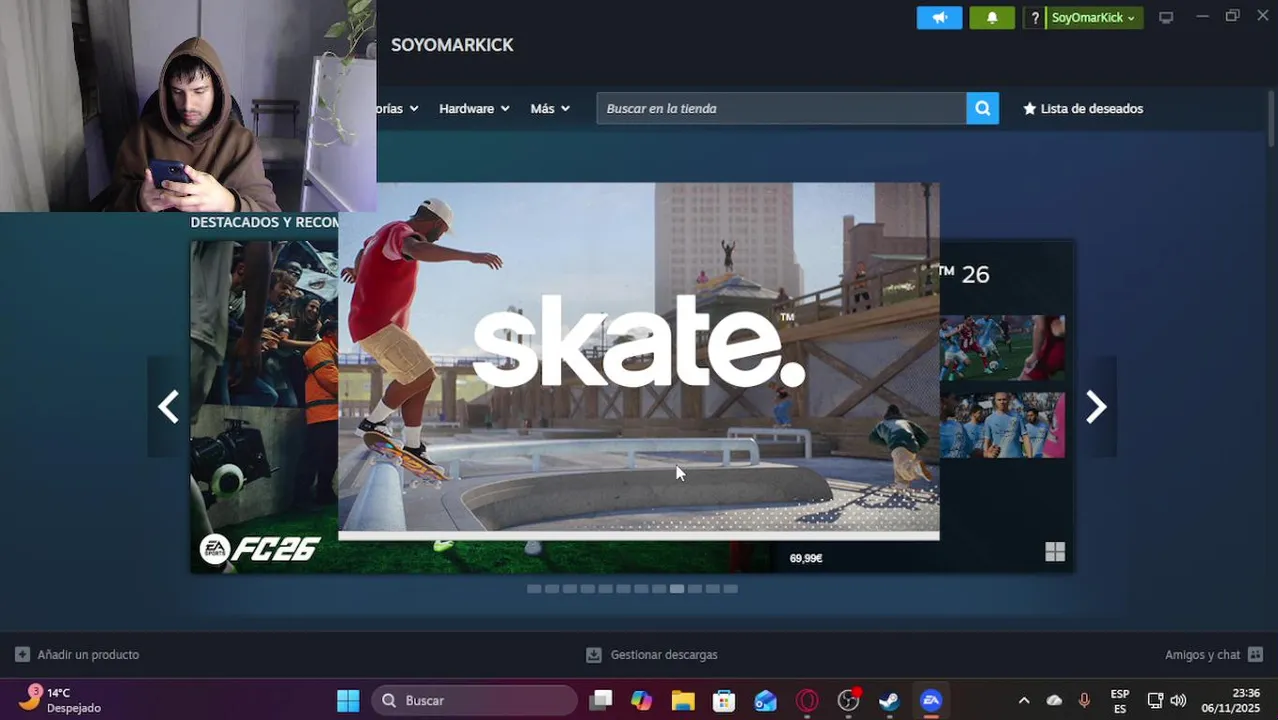Show the previous featured game arrow

coord(168,407)
